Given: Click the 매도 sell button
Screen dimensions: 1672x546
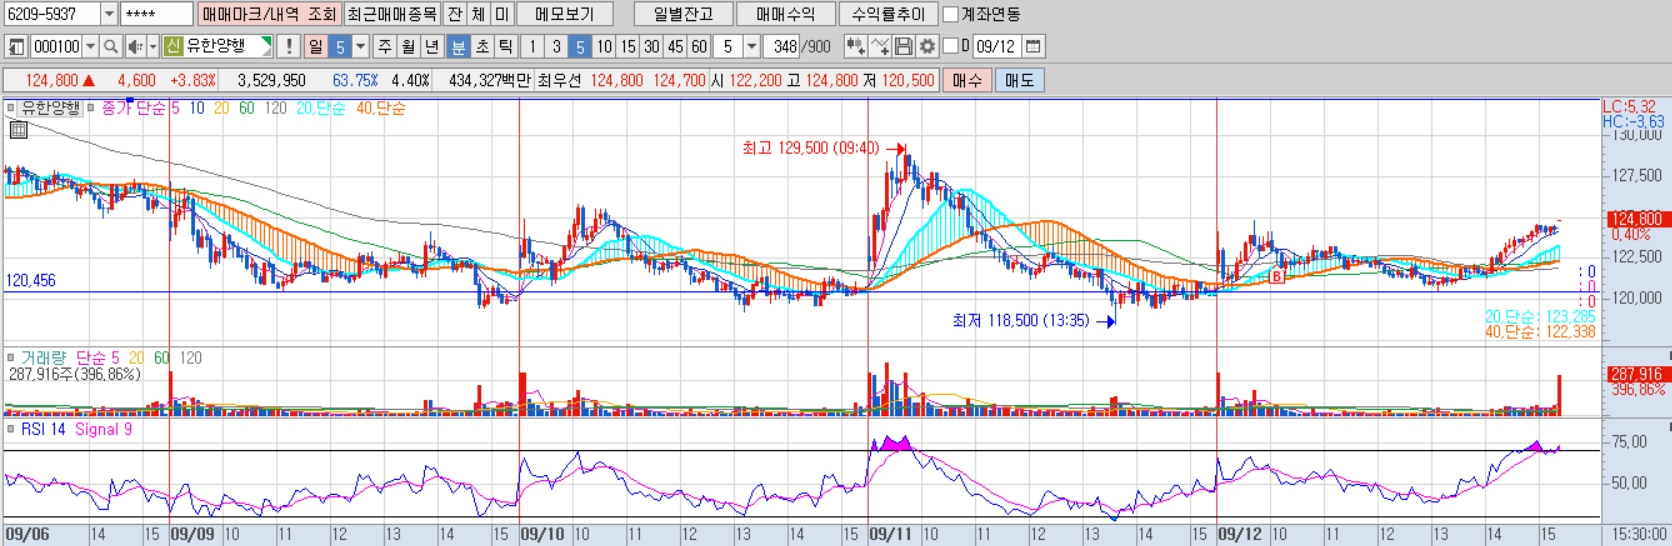Looking at the screenshot, I should (x=1019, y=80).
